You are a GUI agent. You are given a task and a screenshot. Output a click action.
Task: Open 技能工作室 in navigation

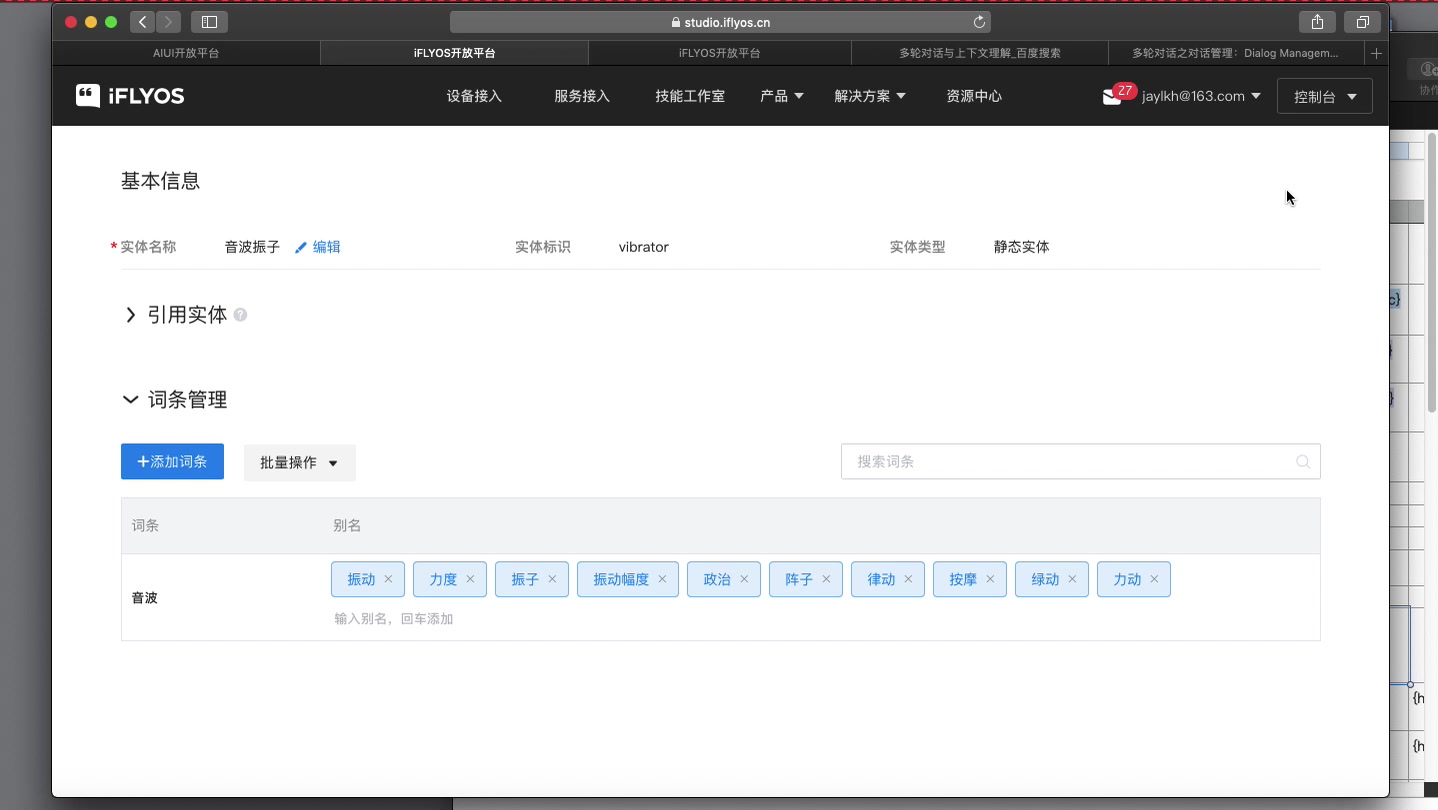(690, 96)
